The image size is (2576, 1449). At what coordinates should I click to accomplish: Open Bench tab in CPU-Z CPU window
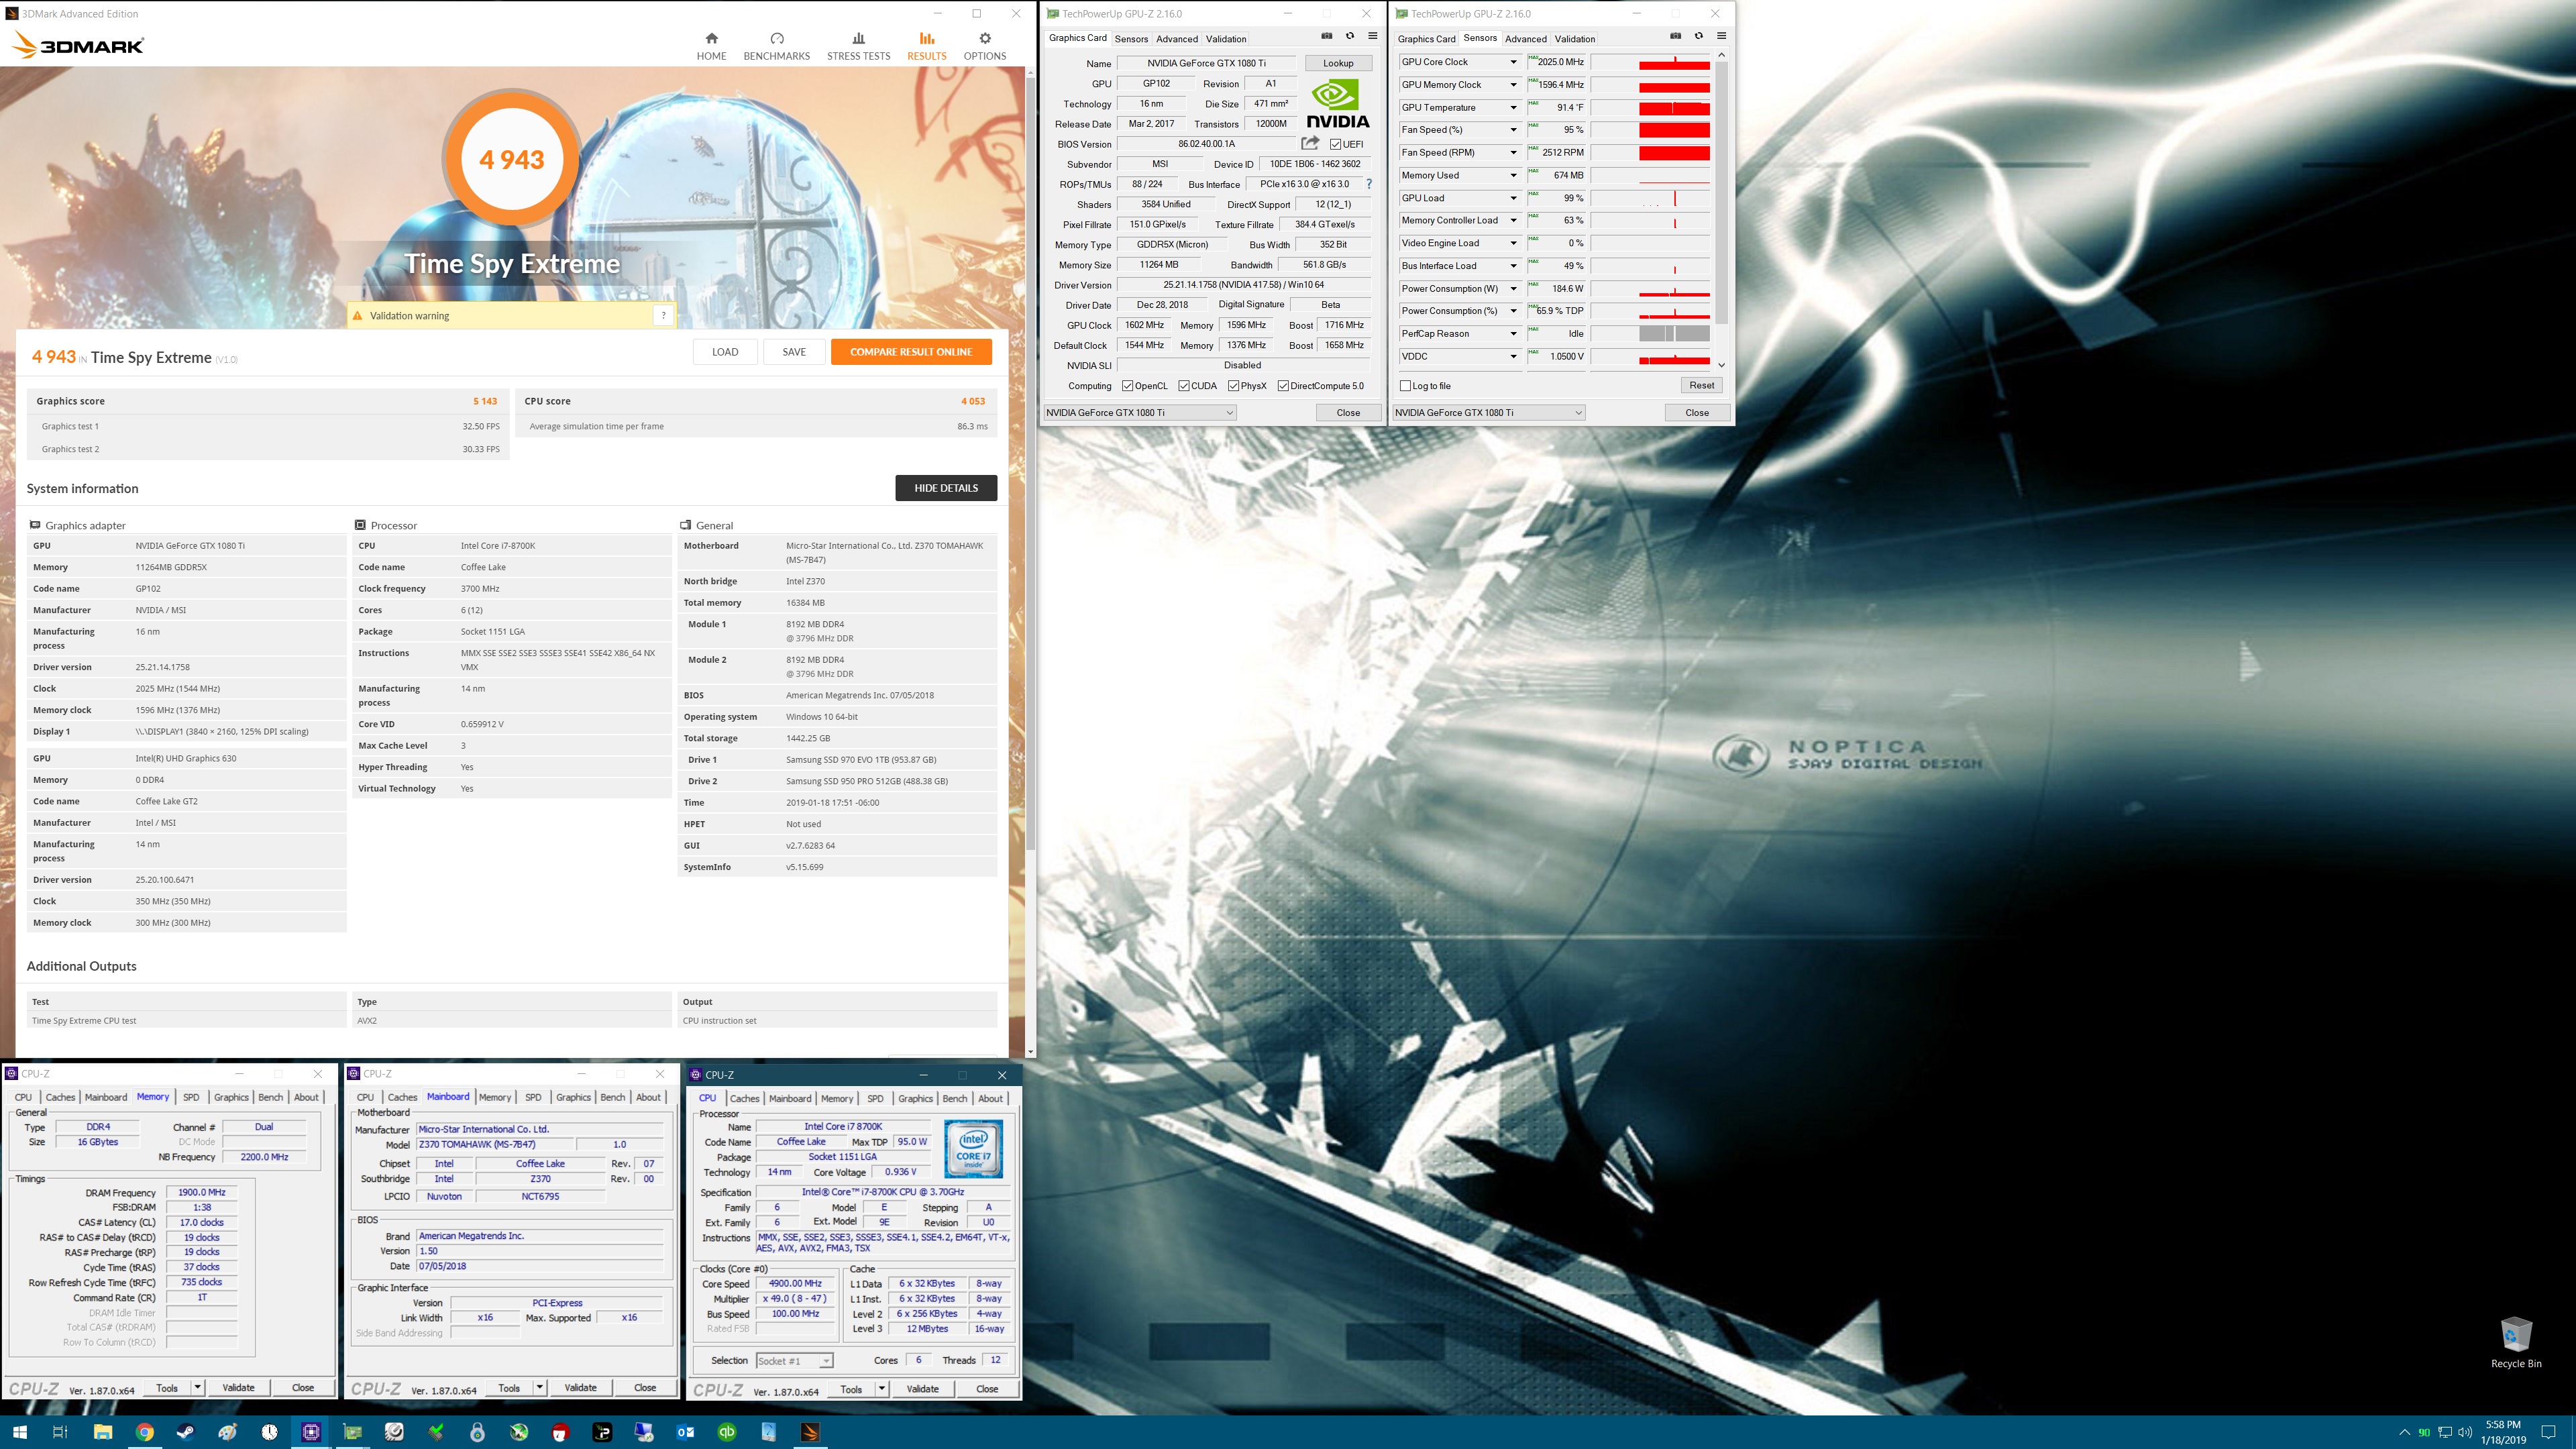(x=955, y=1098)
